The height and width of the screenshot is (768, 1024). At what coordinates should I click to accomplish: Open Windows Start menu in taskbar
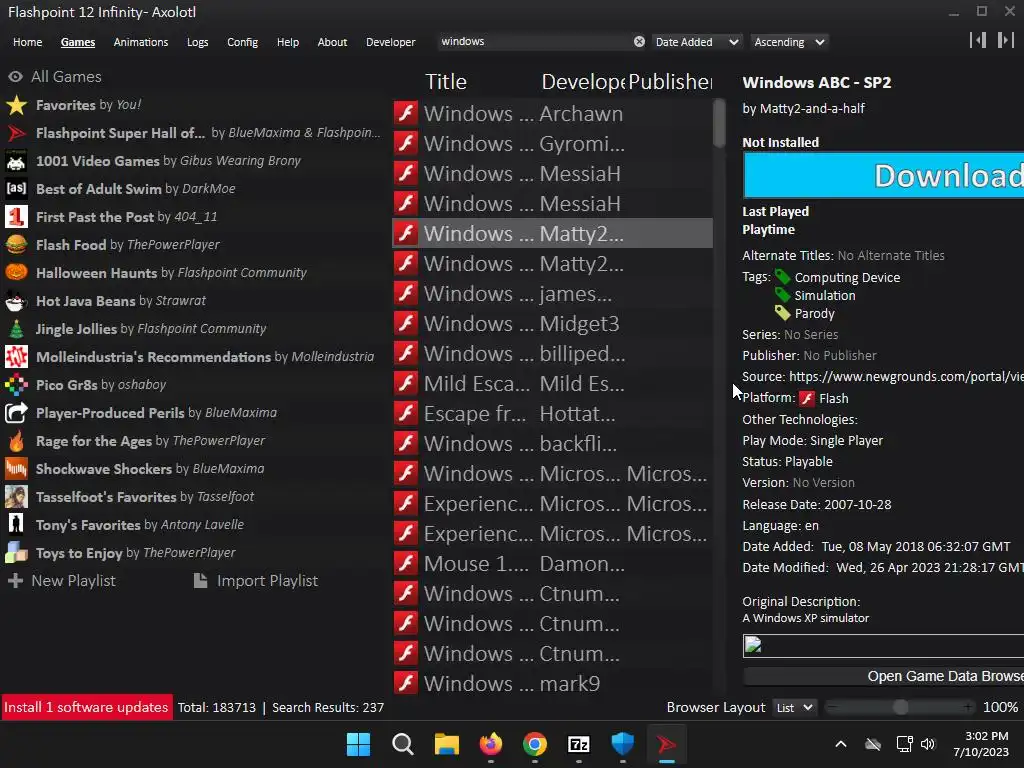coord(358,744)
